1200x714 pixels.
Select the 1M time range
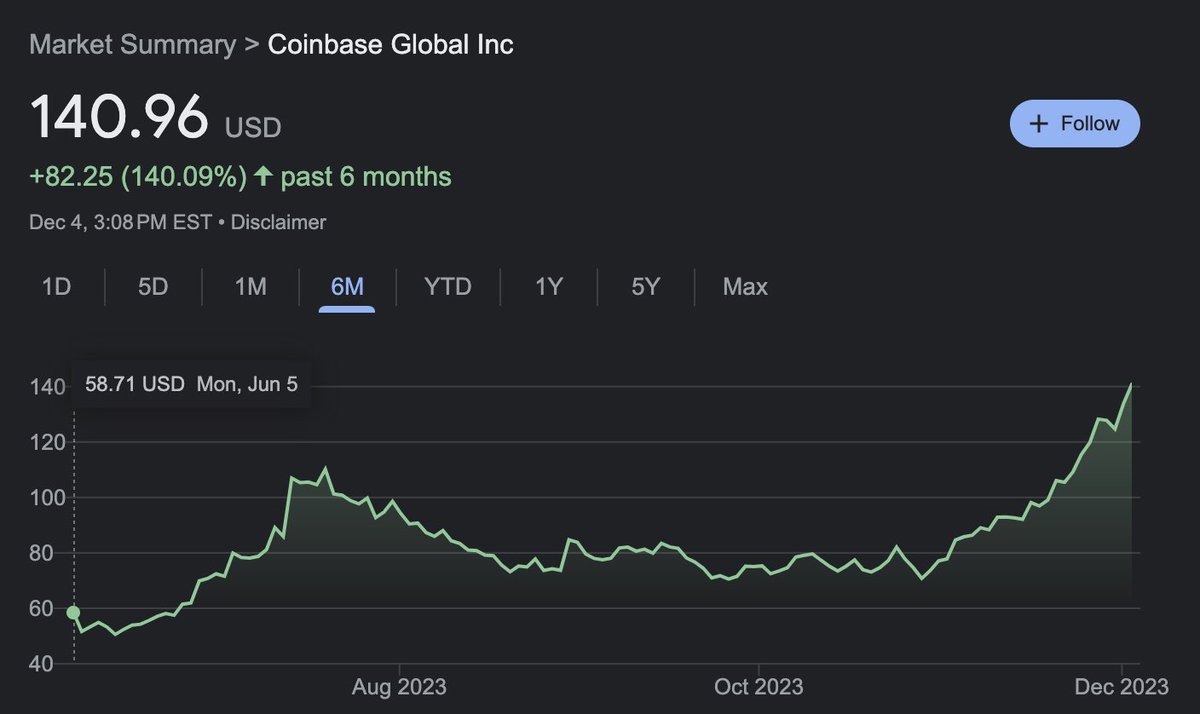250,287
